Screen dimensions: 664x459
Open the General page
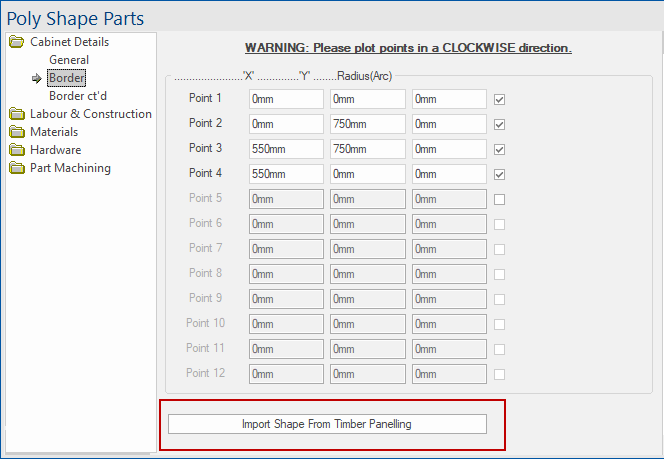(x=69, y=60)
